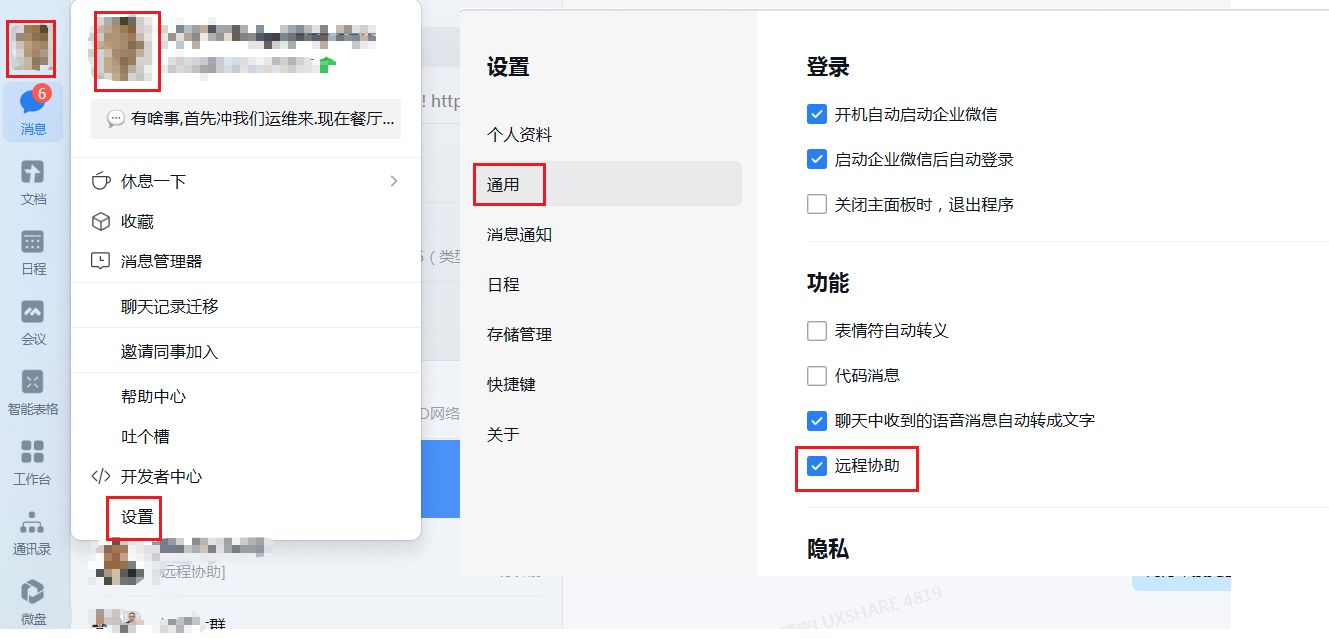
Task: Enable 关闭主面板时，退出程序 checkbox
Action: (x=817, y=204)
